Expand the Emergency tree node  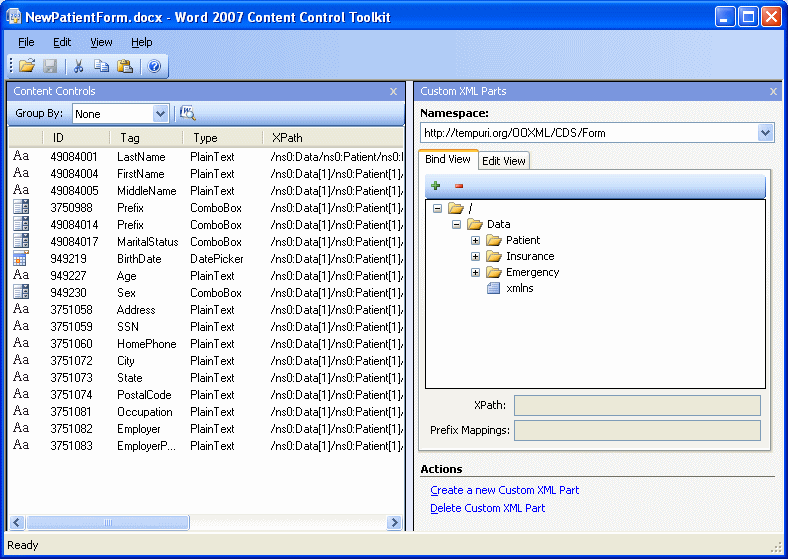(475, 272)
